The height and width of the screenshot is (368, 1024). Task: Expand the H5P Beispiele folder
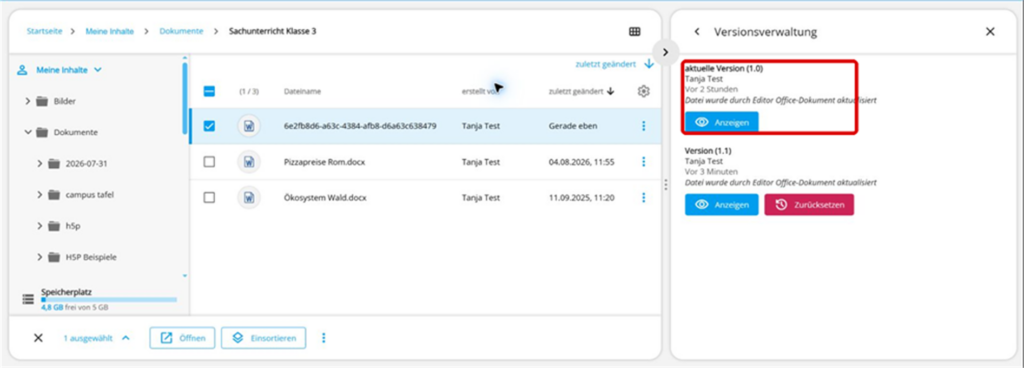[40, 257]
